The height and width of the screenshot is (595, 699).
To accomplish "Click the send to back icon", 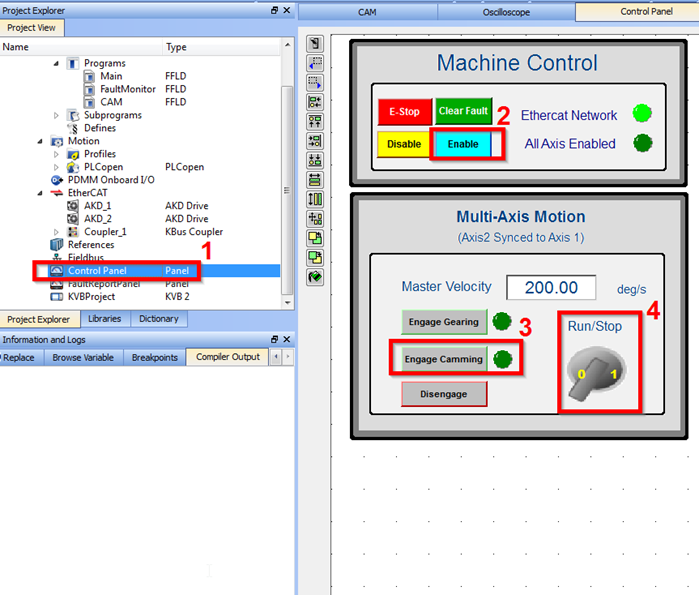I will click(x=315, y=258).
